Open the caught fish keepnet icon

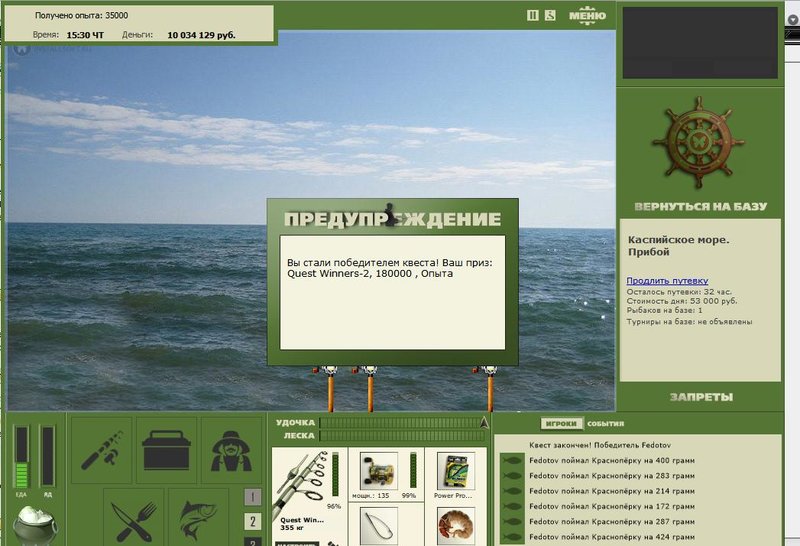(198, 517)
